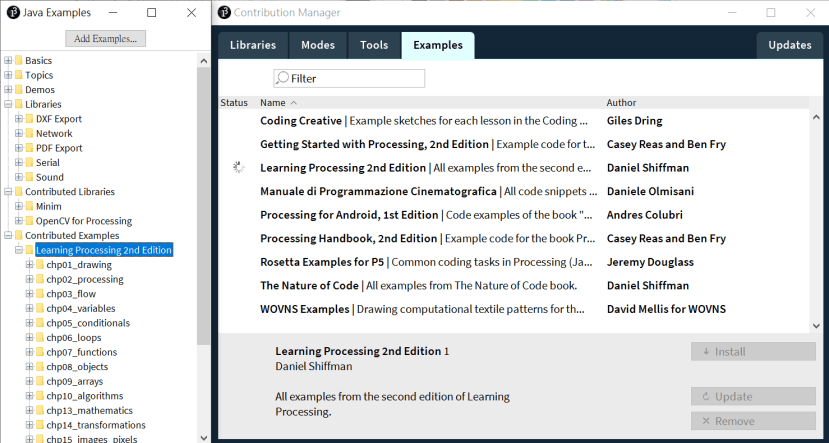
Task: Expand OpenCV for Processing node
Action: [19, 220]
